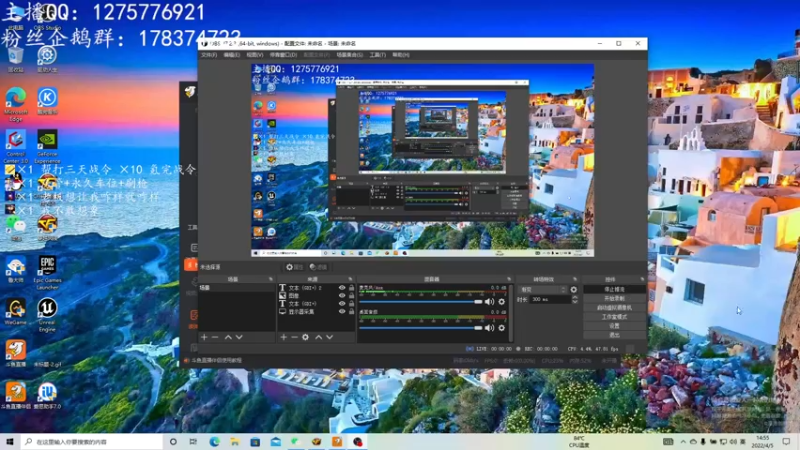Open Unreal Engine desktop icon
Viewport: 800px width, 450px height.
tap(47, 315)
